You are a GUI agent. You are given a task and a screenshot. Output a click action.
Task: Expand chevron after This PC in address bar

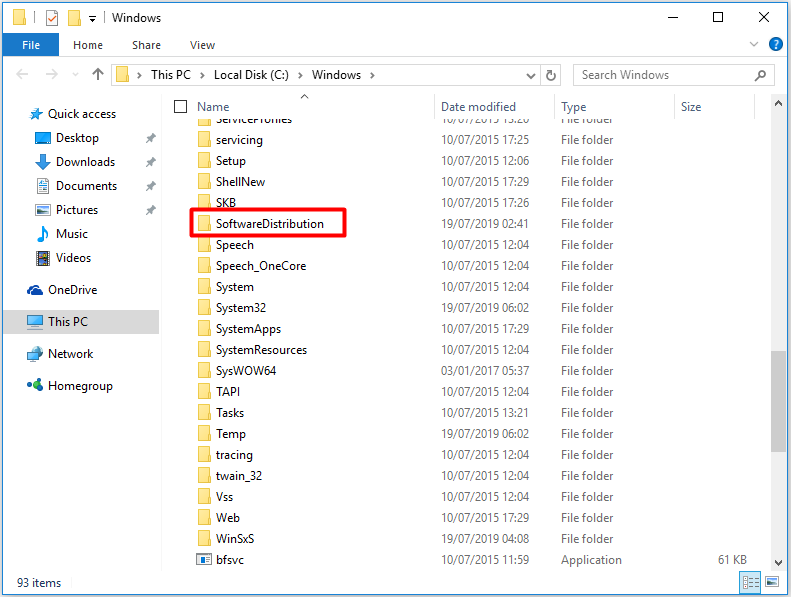202,75
